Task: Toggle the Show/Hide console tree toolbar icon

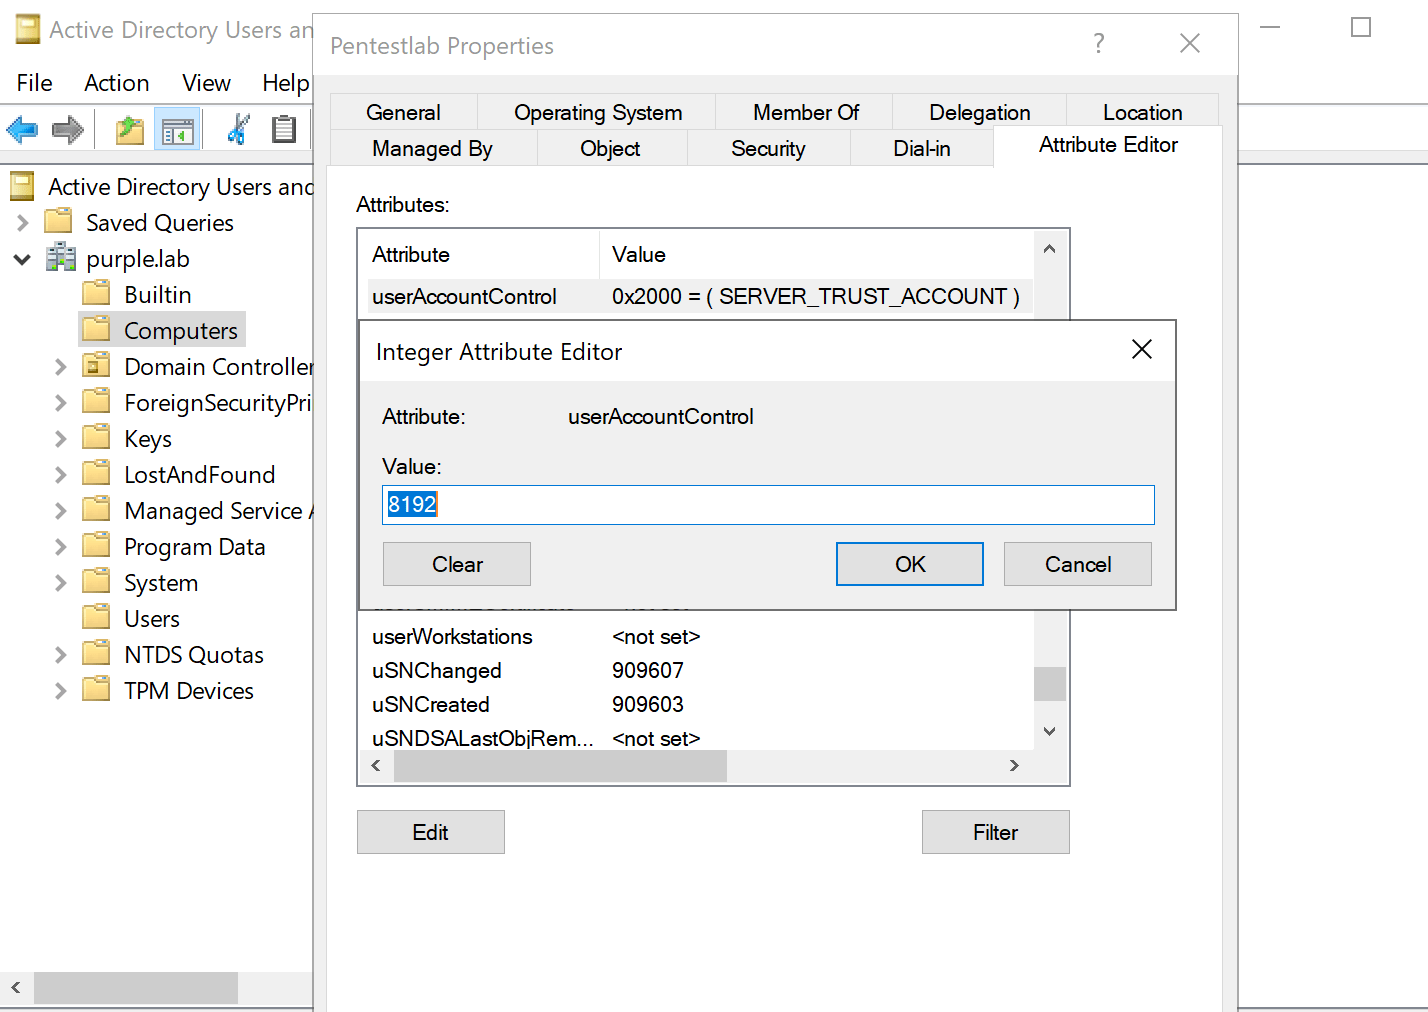Action: tap(178, 129)
